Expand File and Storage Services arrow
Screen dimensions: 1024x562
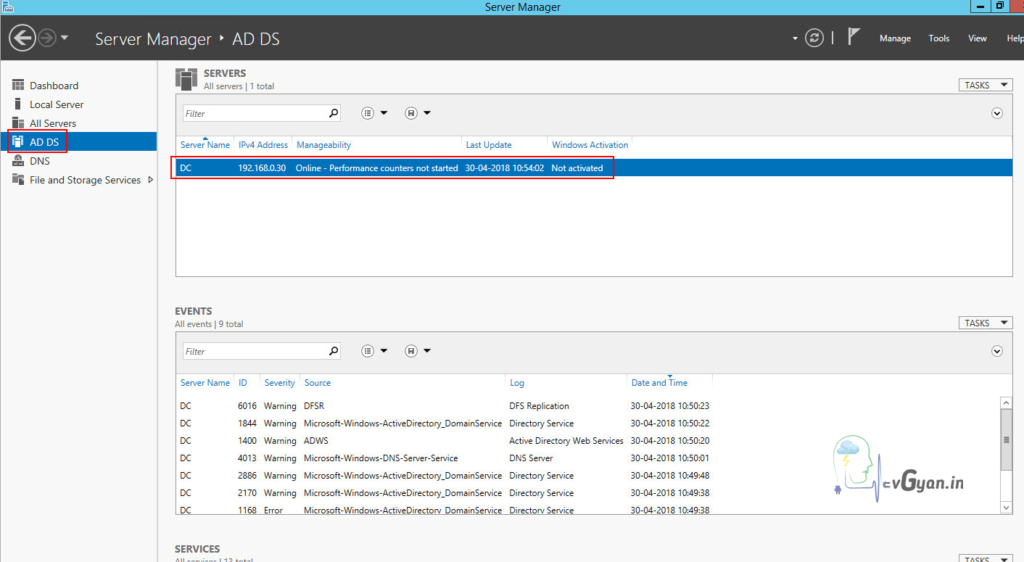(151, 180)
